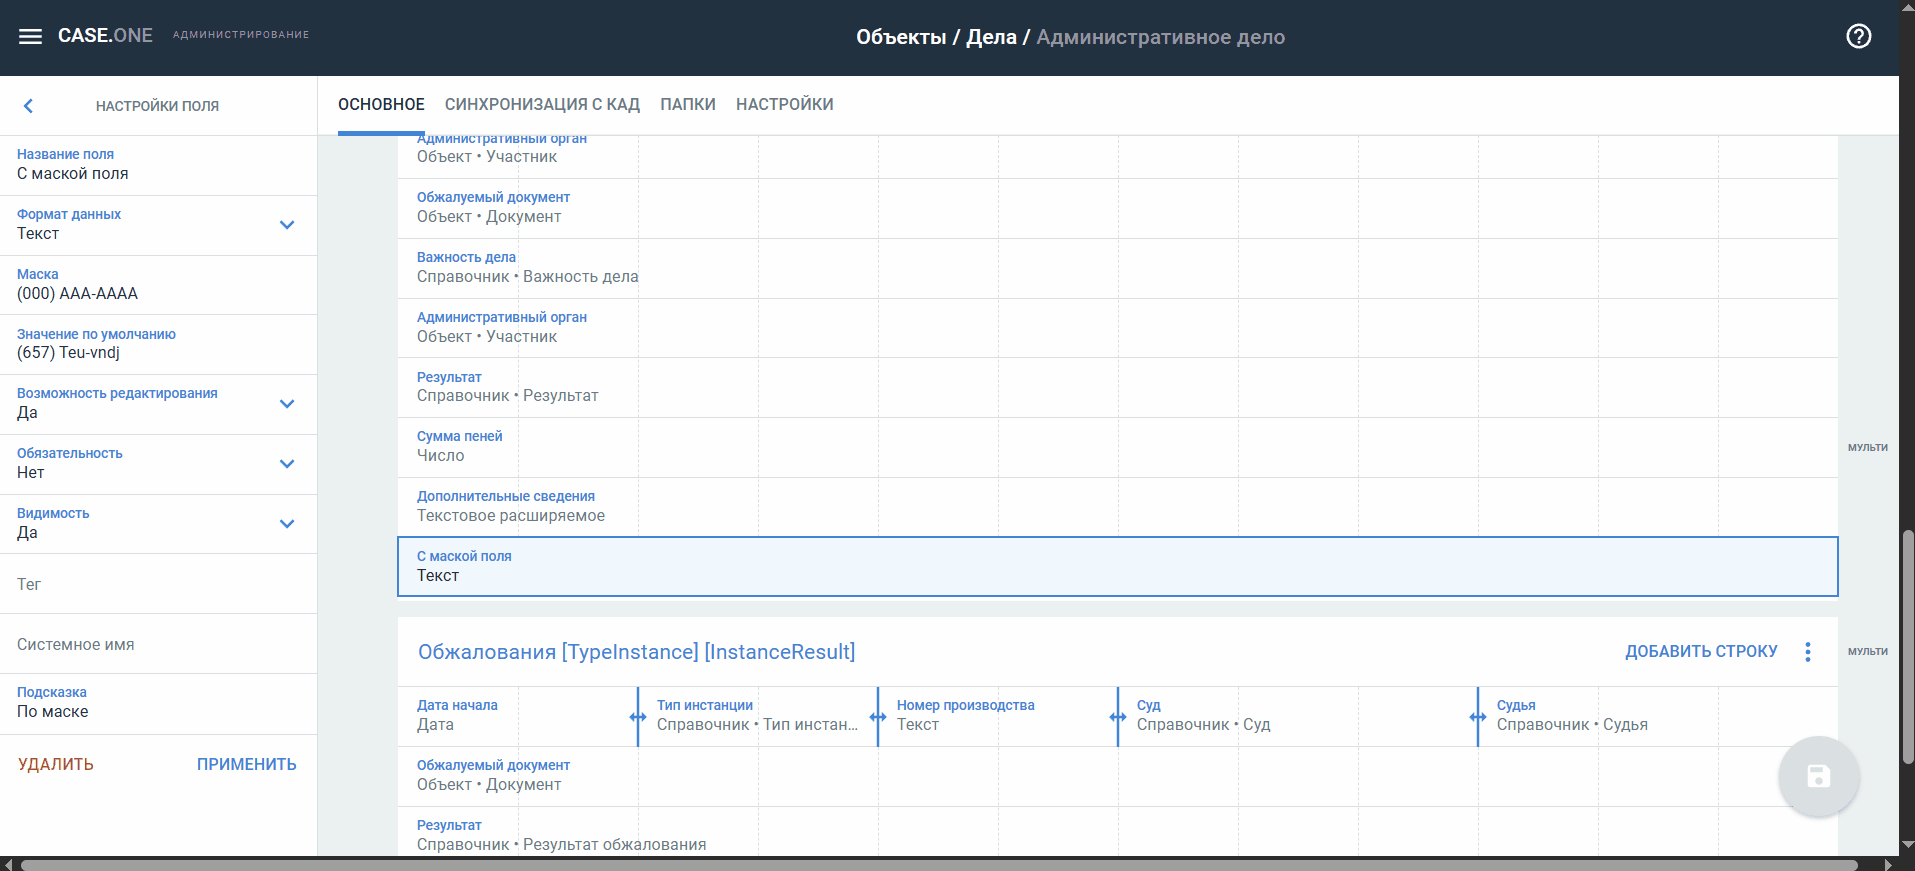Expand Формат данных dropdown
This screenshot has height=871, width=1915.
287,225
